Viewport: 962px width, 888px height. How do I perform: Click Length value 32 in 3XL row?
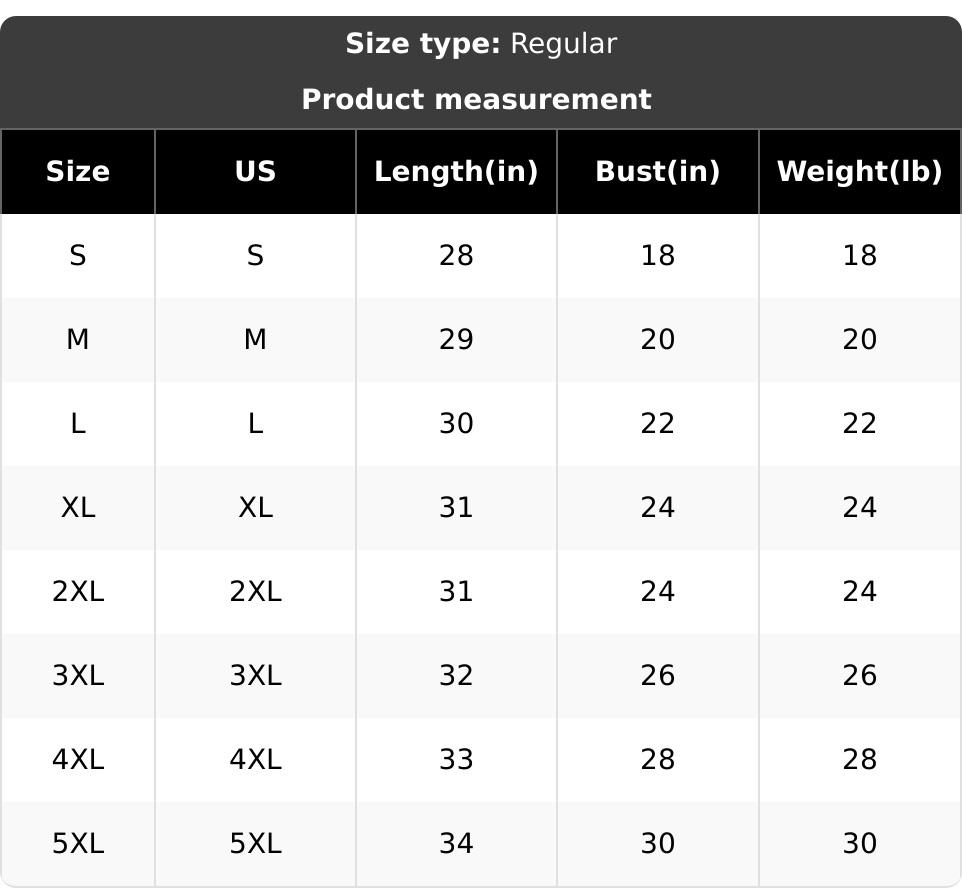pyautogui.click(x=456, y=676)
